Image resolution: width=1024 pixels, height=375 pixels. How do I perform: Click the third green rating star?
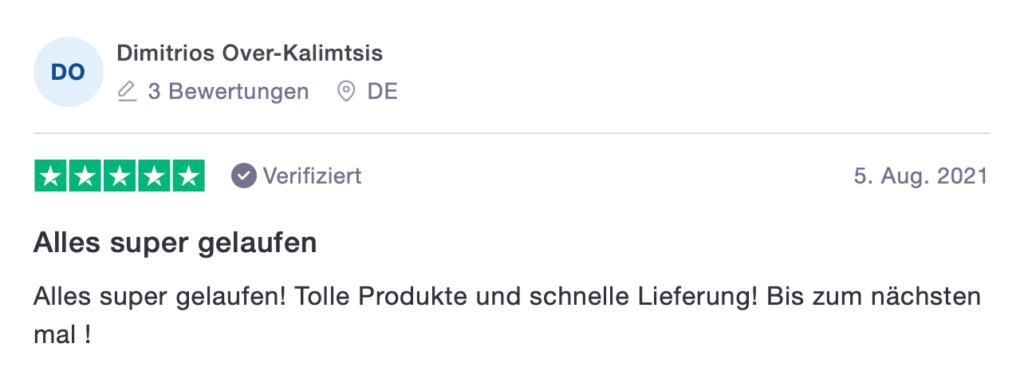[120, 176]
